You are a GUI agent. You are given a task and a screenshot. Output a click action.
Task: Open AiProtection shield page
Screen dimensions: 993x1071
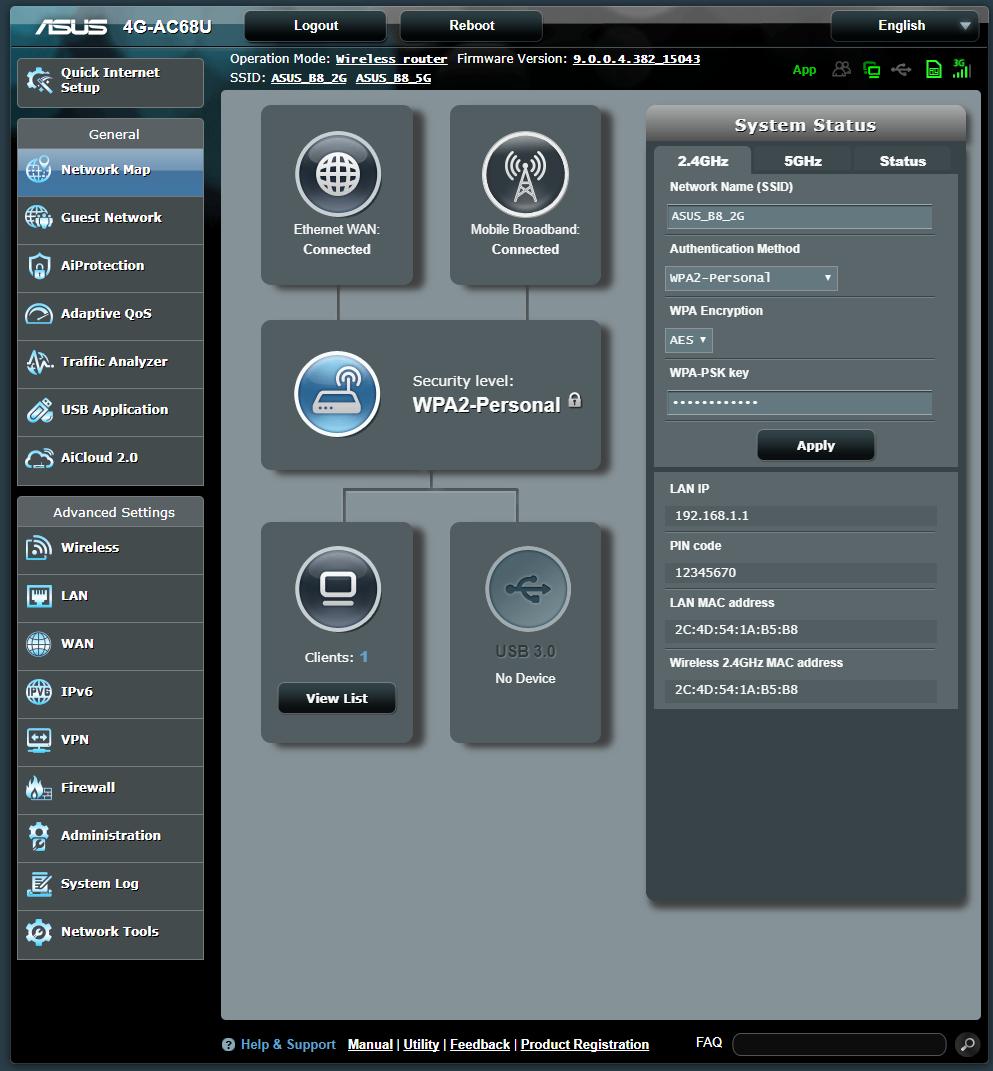(x=111, y=266)
